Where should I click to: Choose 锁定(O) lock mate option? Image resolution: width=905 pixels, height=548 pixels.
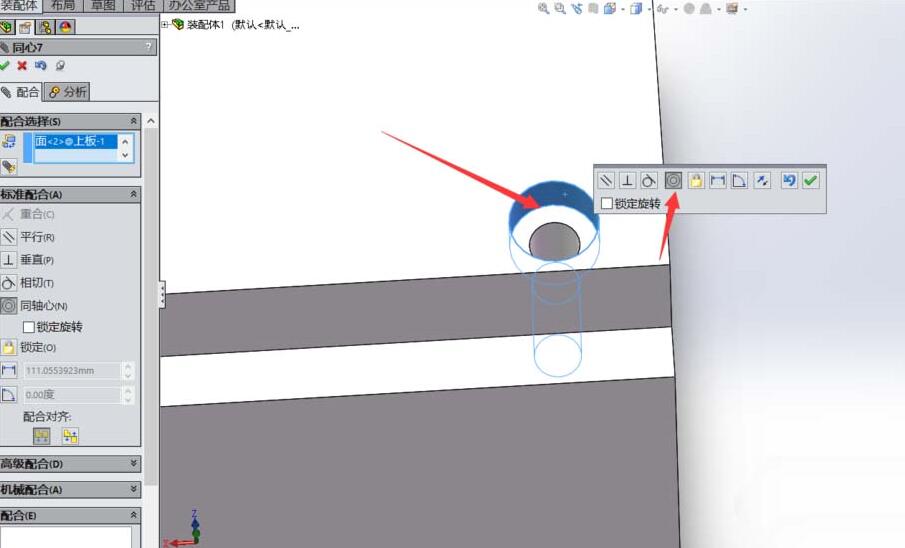[38, 347]
